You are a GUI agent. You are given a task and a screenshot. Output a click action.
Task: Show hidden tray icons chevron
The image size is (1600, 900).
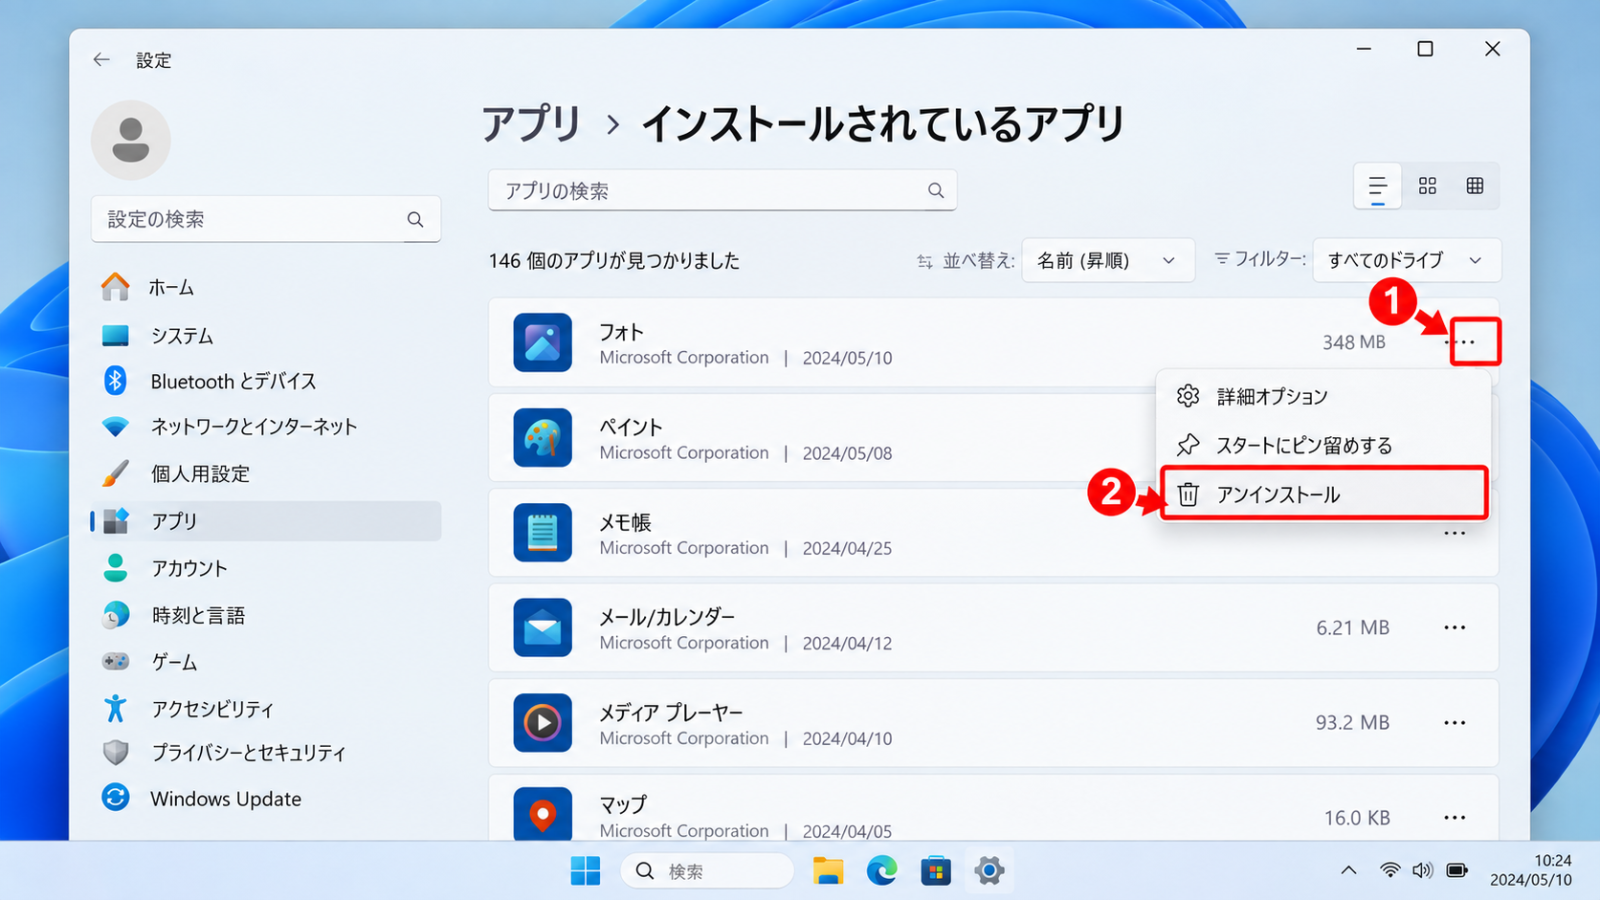click(x=1349, y=870)
